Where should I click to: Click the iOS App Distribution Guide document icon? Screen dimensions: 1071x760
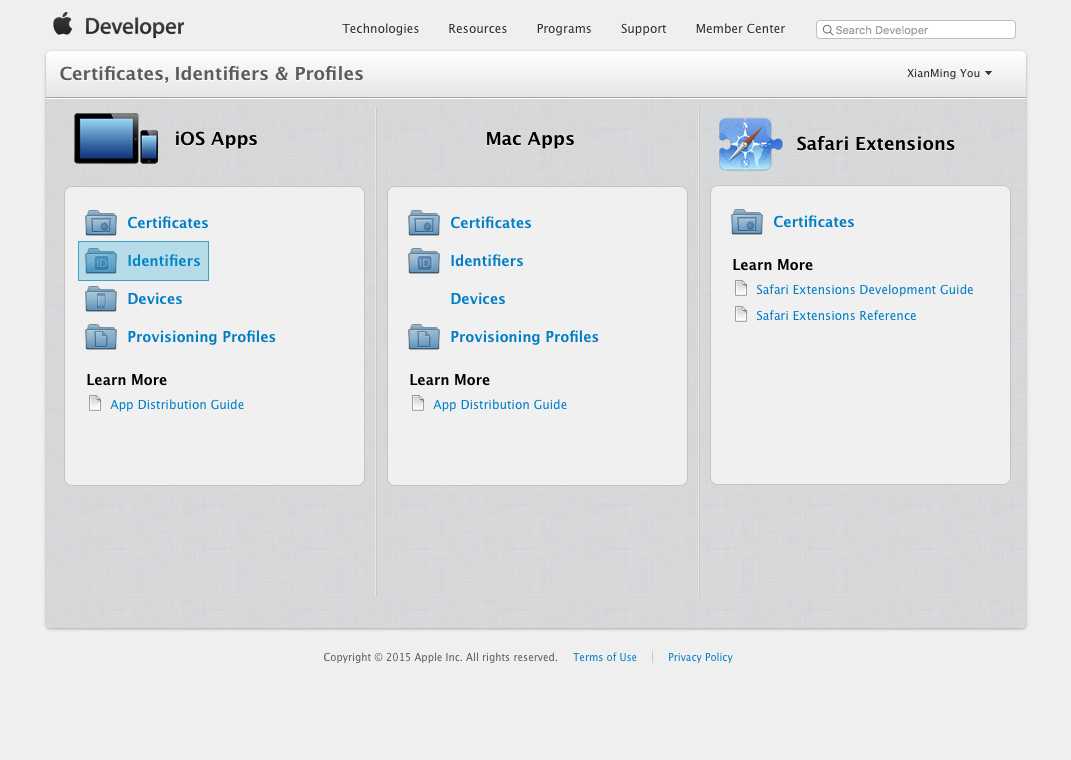click(x=95, y=404)
